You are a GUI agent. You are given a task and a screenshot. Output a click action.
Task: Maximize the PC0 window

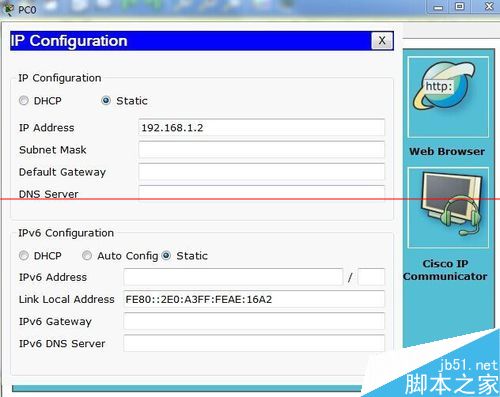[460, 7]
